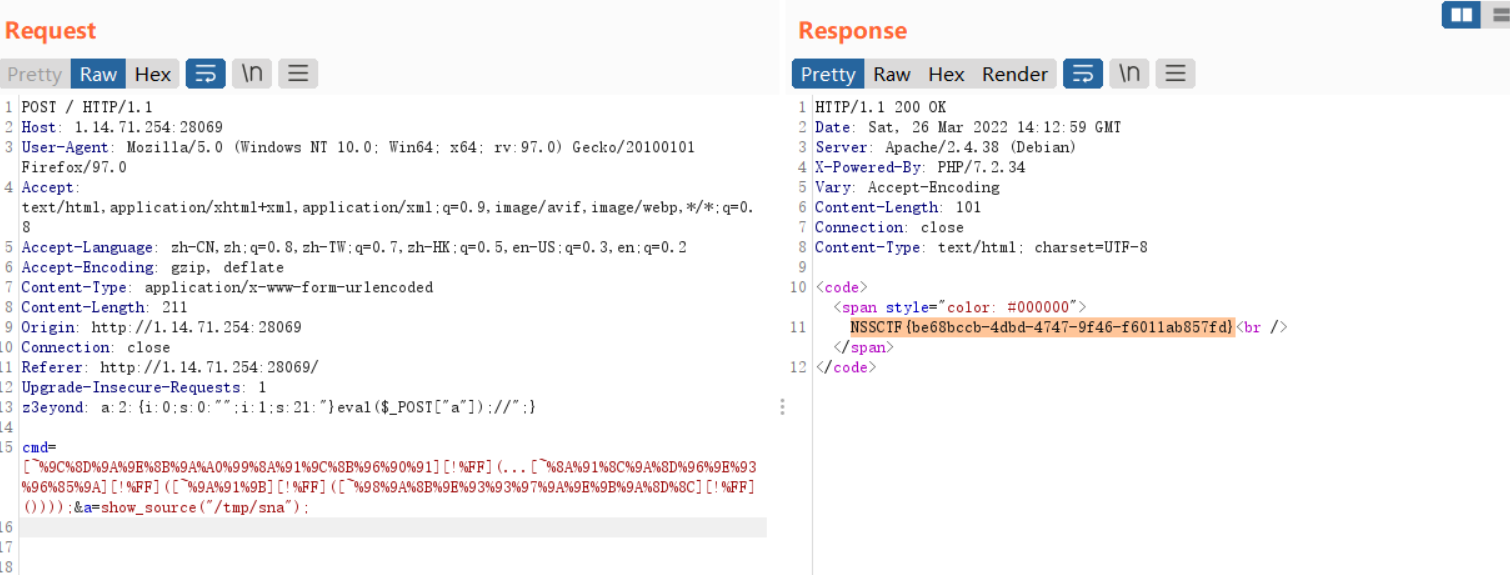Click the Date header in response
Screen dimensions: 1510x575
(968, 127)
